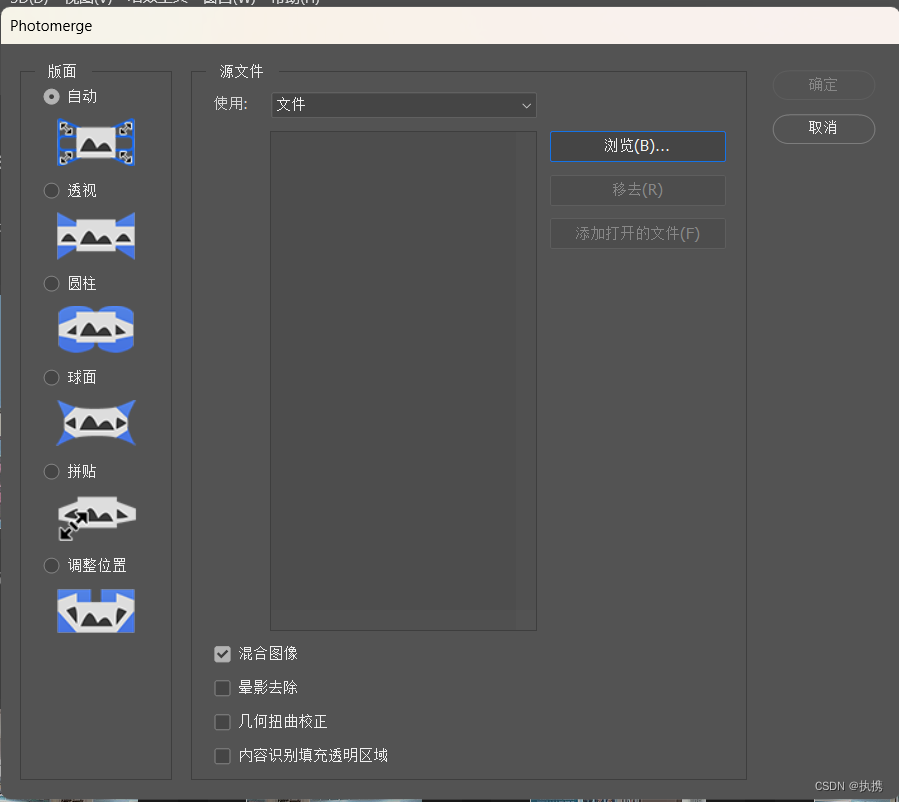Click the Cylindrical (圆柱) layout icon
This screenshot has width=899, height=802.
click(96, 329)
